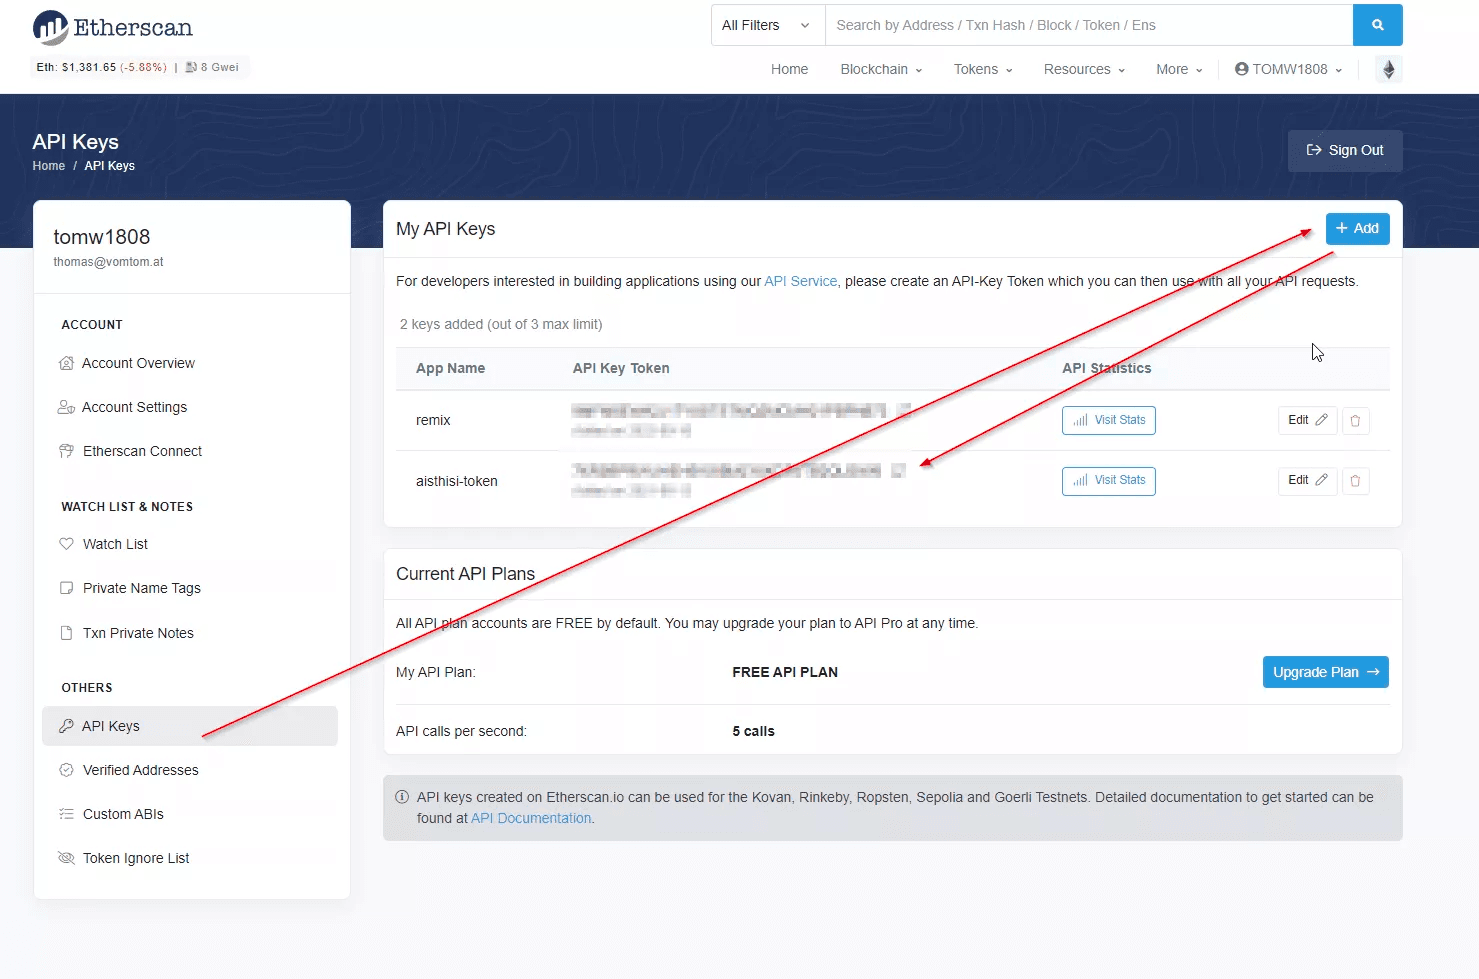This screenshot has height=979, width=1479.
Task: Open the All Filters dropdown
Action: coord(767,25)
